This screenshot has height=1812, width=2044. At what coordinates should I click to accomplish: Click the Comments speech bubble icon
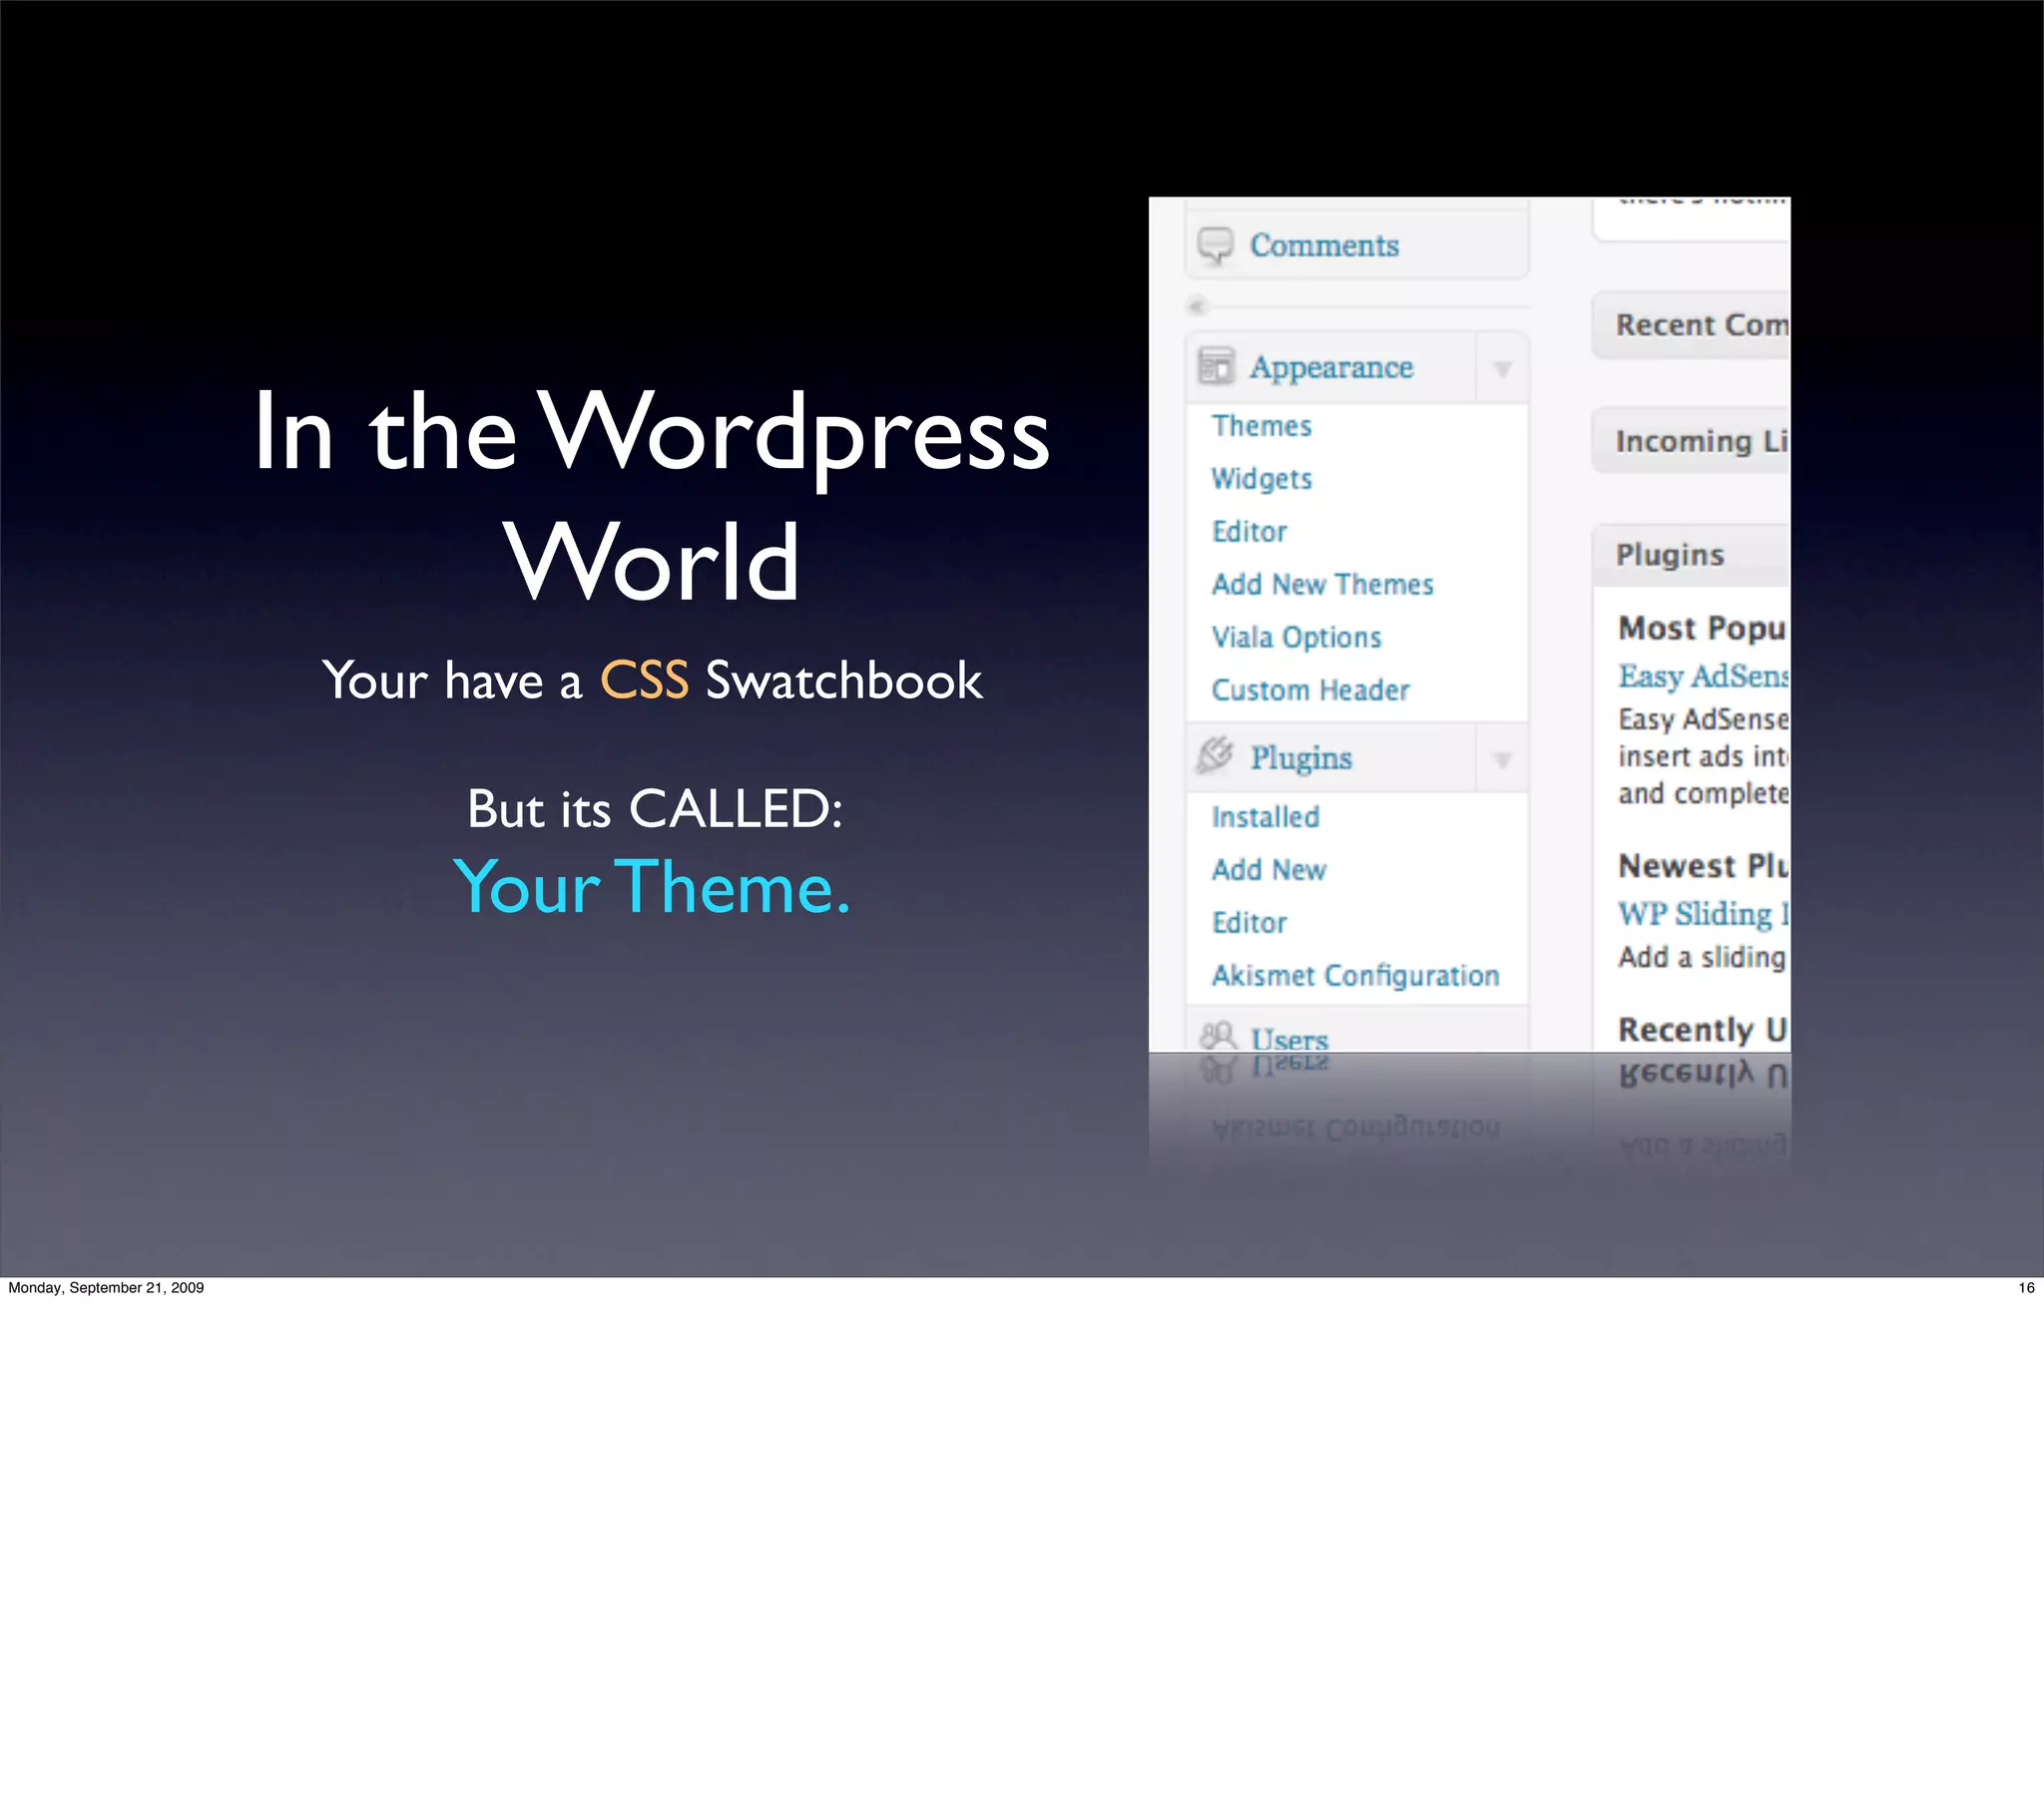tap(1215, 245)
